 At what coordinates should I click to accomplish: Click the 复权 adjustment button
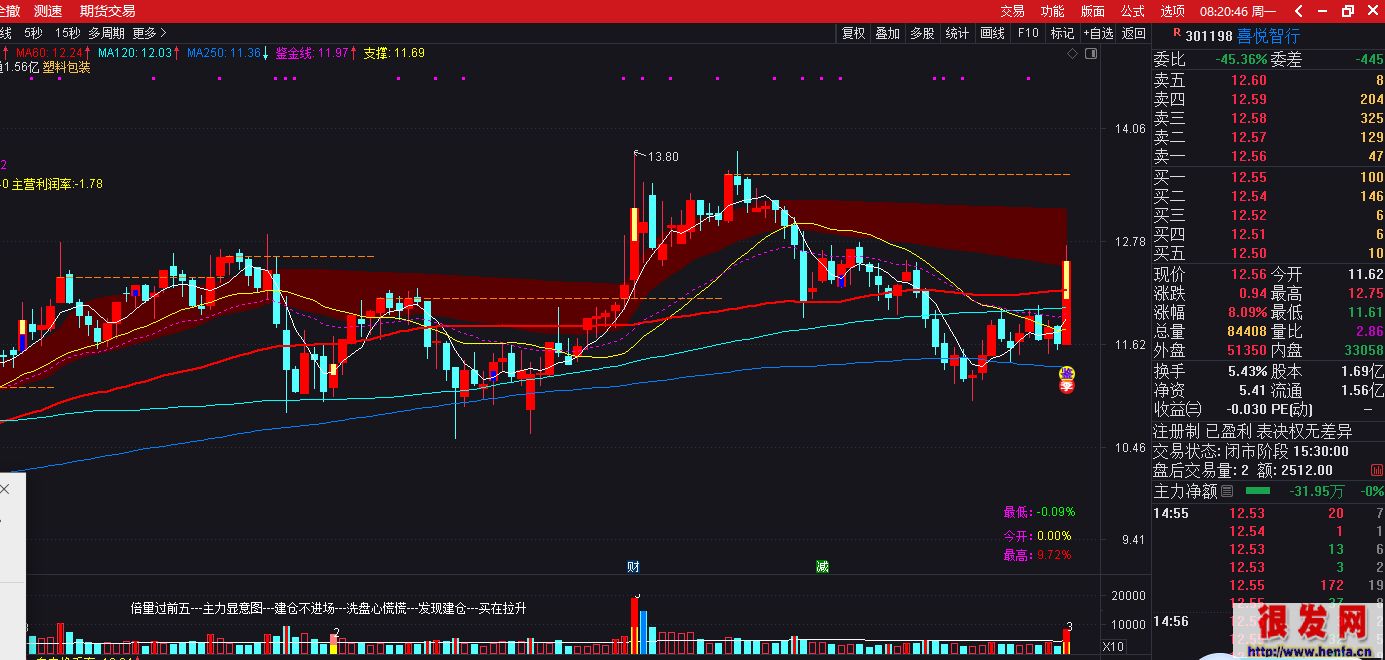coord(853,33)
